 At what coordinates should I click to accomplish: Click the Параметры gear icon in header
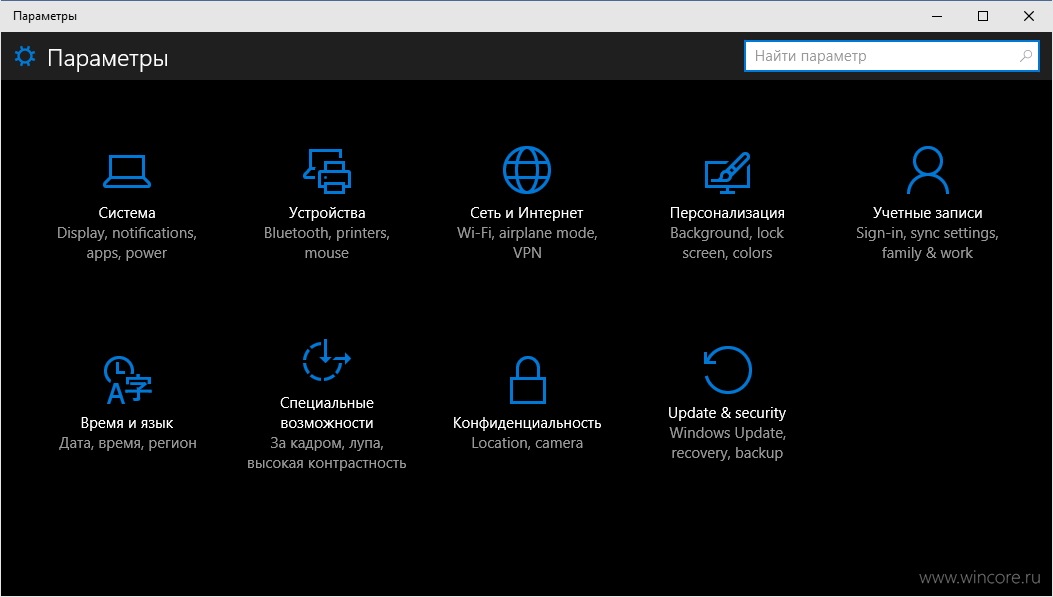coord(25,56)
